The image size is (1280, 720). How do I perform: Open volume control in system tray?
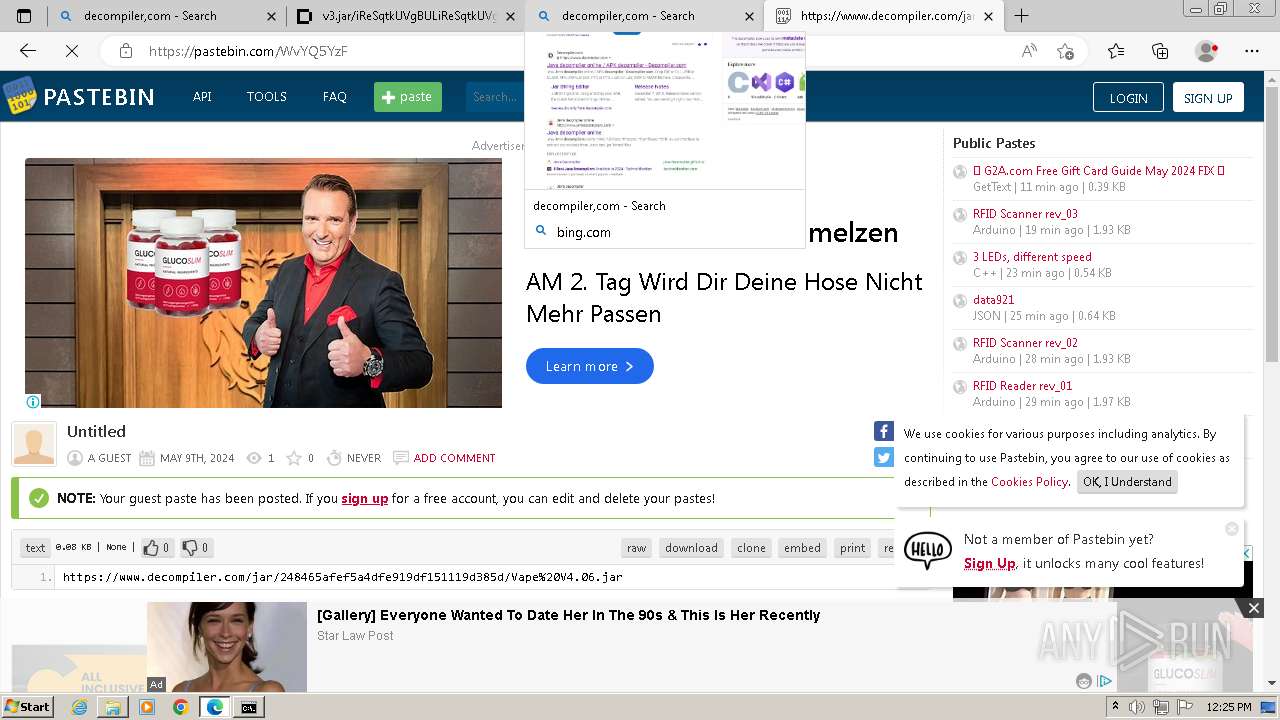click(x=1137, y=707)
